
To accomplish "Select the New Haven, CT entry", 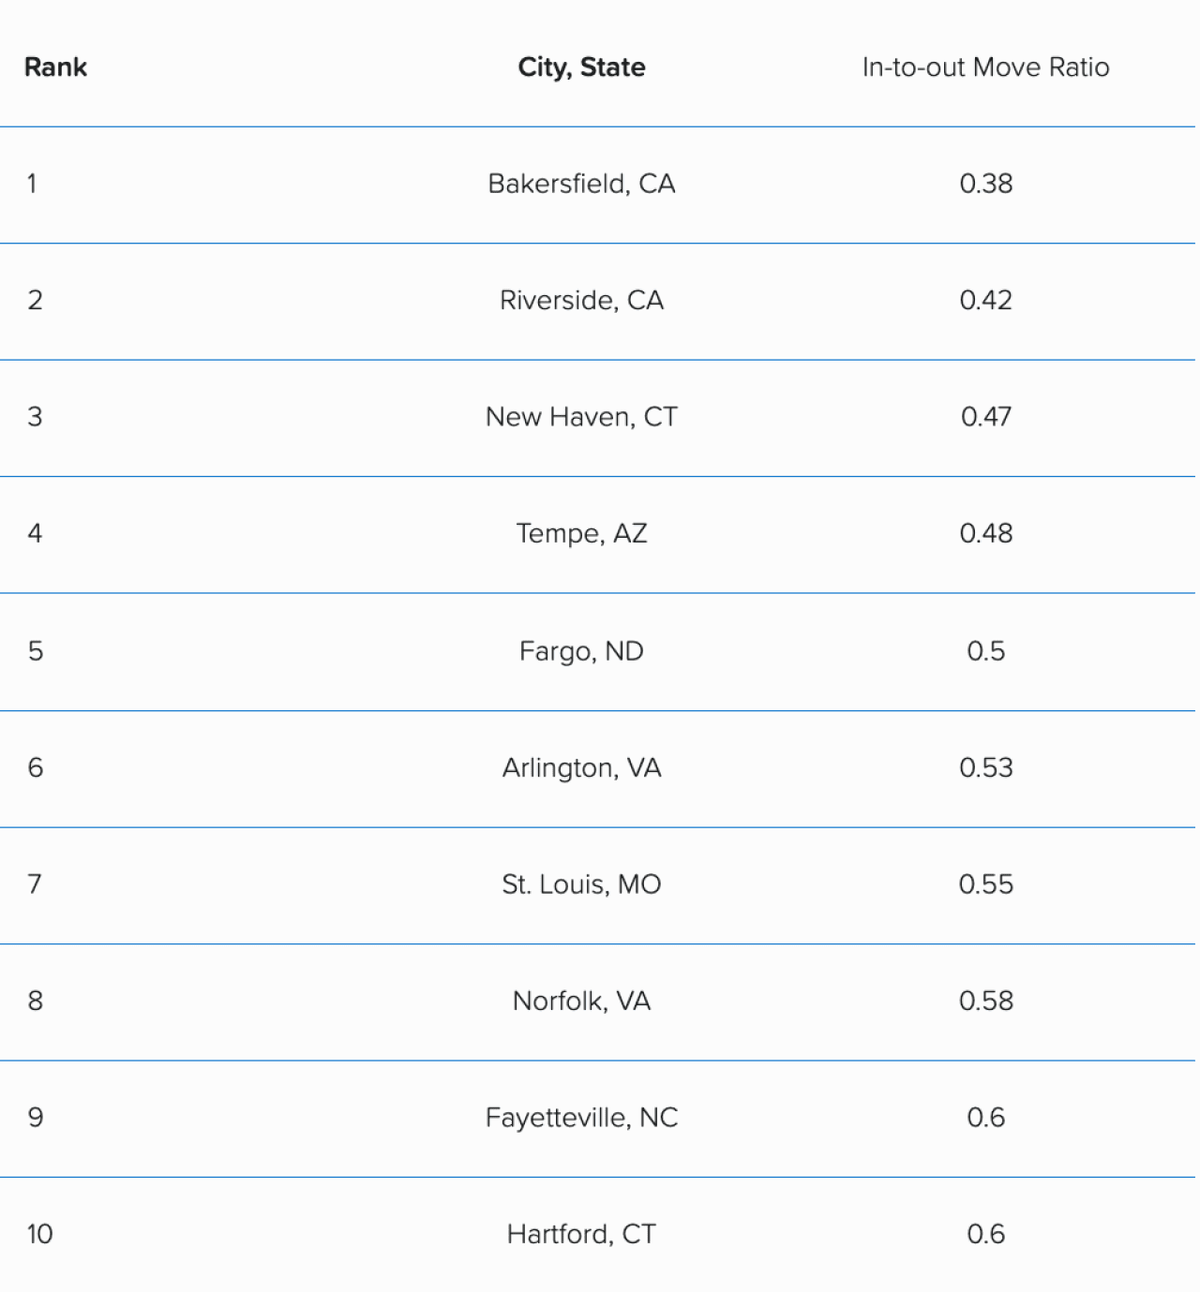I will click(x=581, y=417).
